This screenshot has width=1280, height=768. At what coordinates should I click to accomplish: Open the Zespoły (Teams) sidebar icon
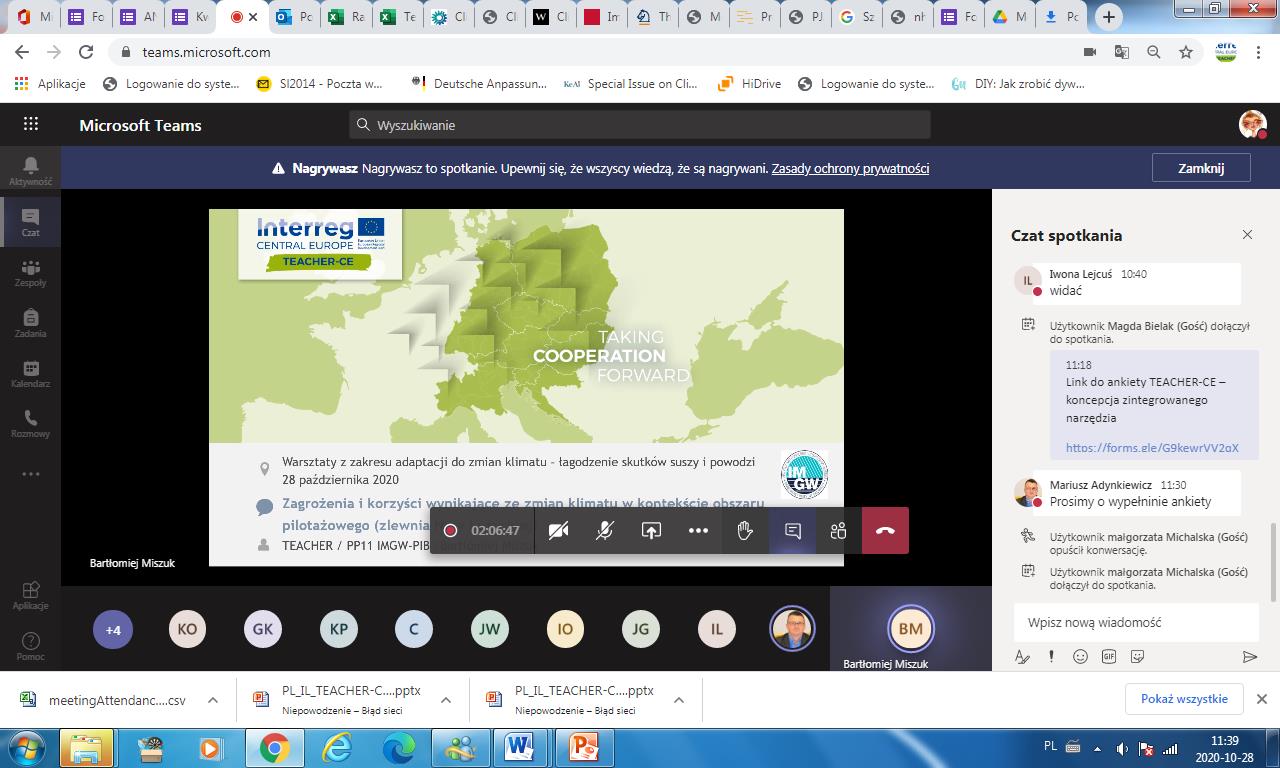point(30,272)
